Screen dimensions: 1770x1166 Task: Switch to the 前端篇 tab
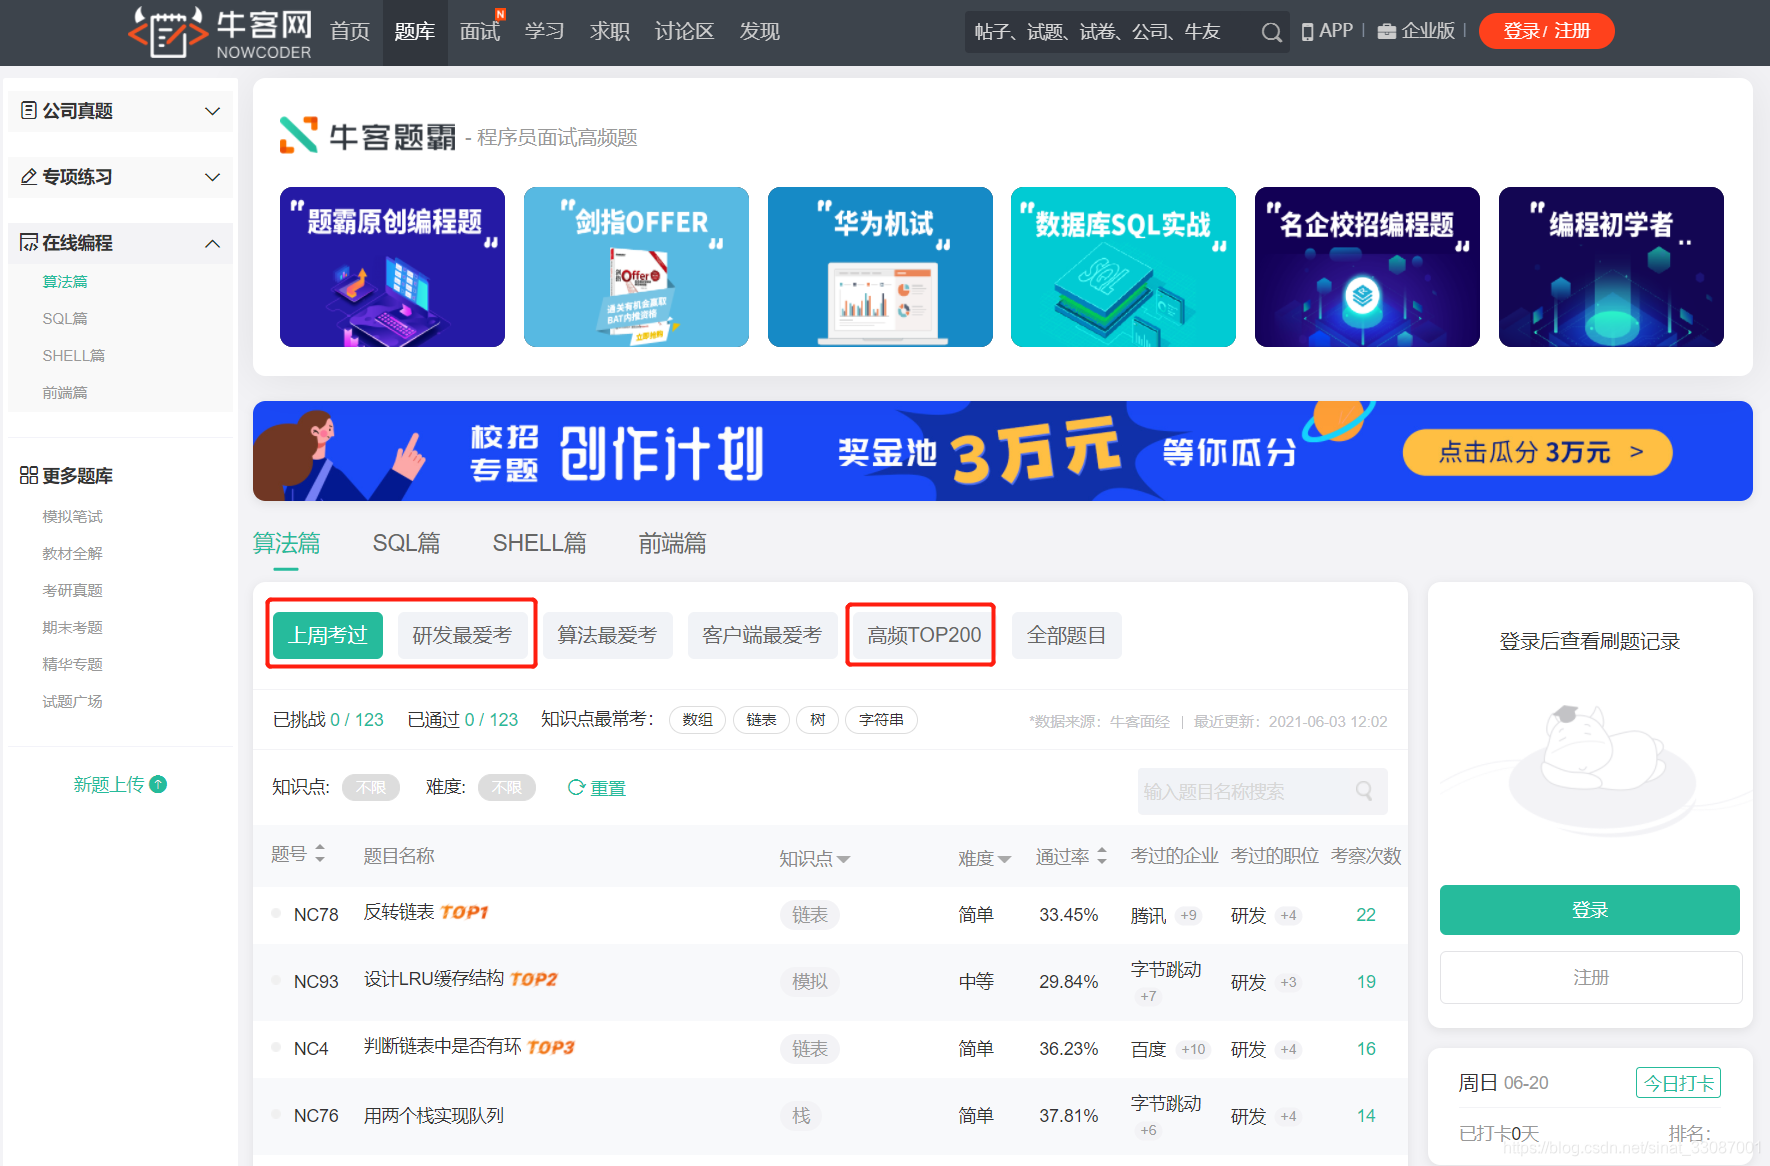pyautogui.click(x=672, y=543)
